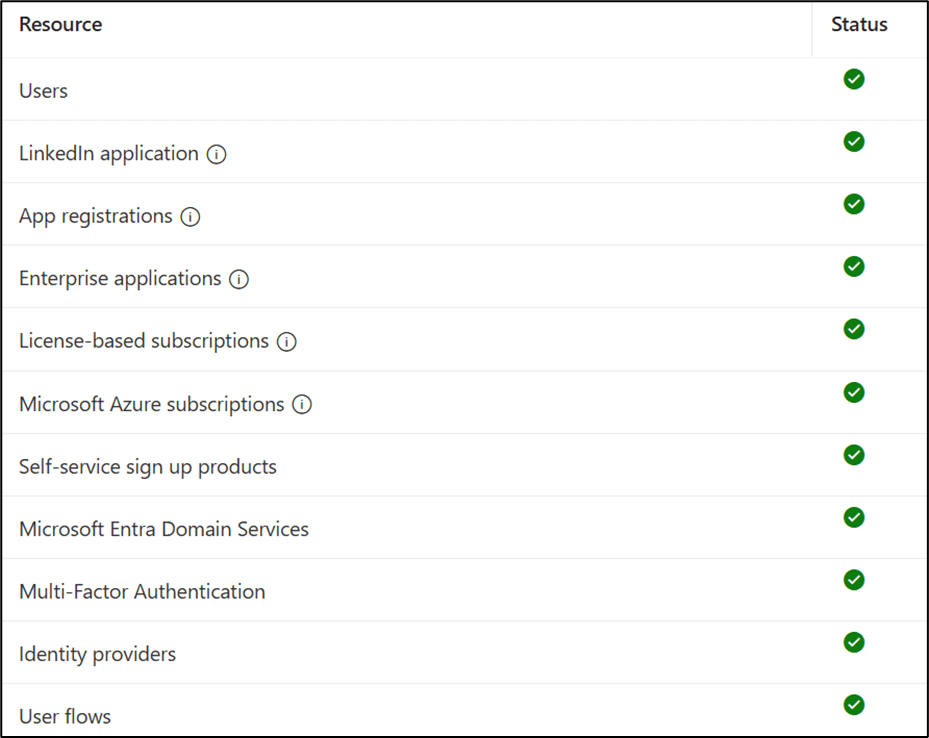Click the Status column header
This screenshot has height=738, width=929.
pyautogui.click(x=859, y=24)
